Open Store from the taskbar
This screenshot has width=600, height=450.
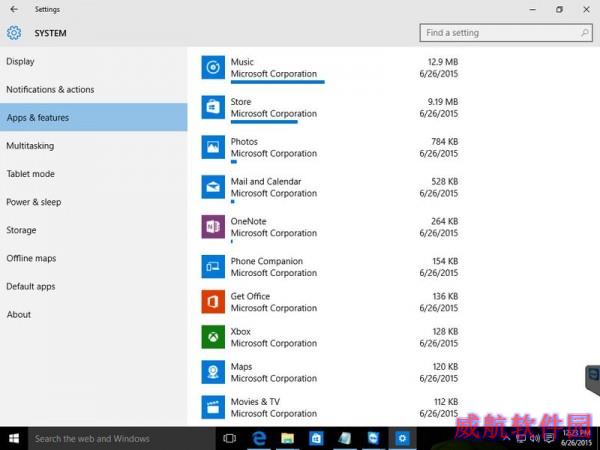point(316,439)
